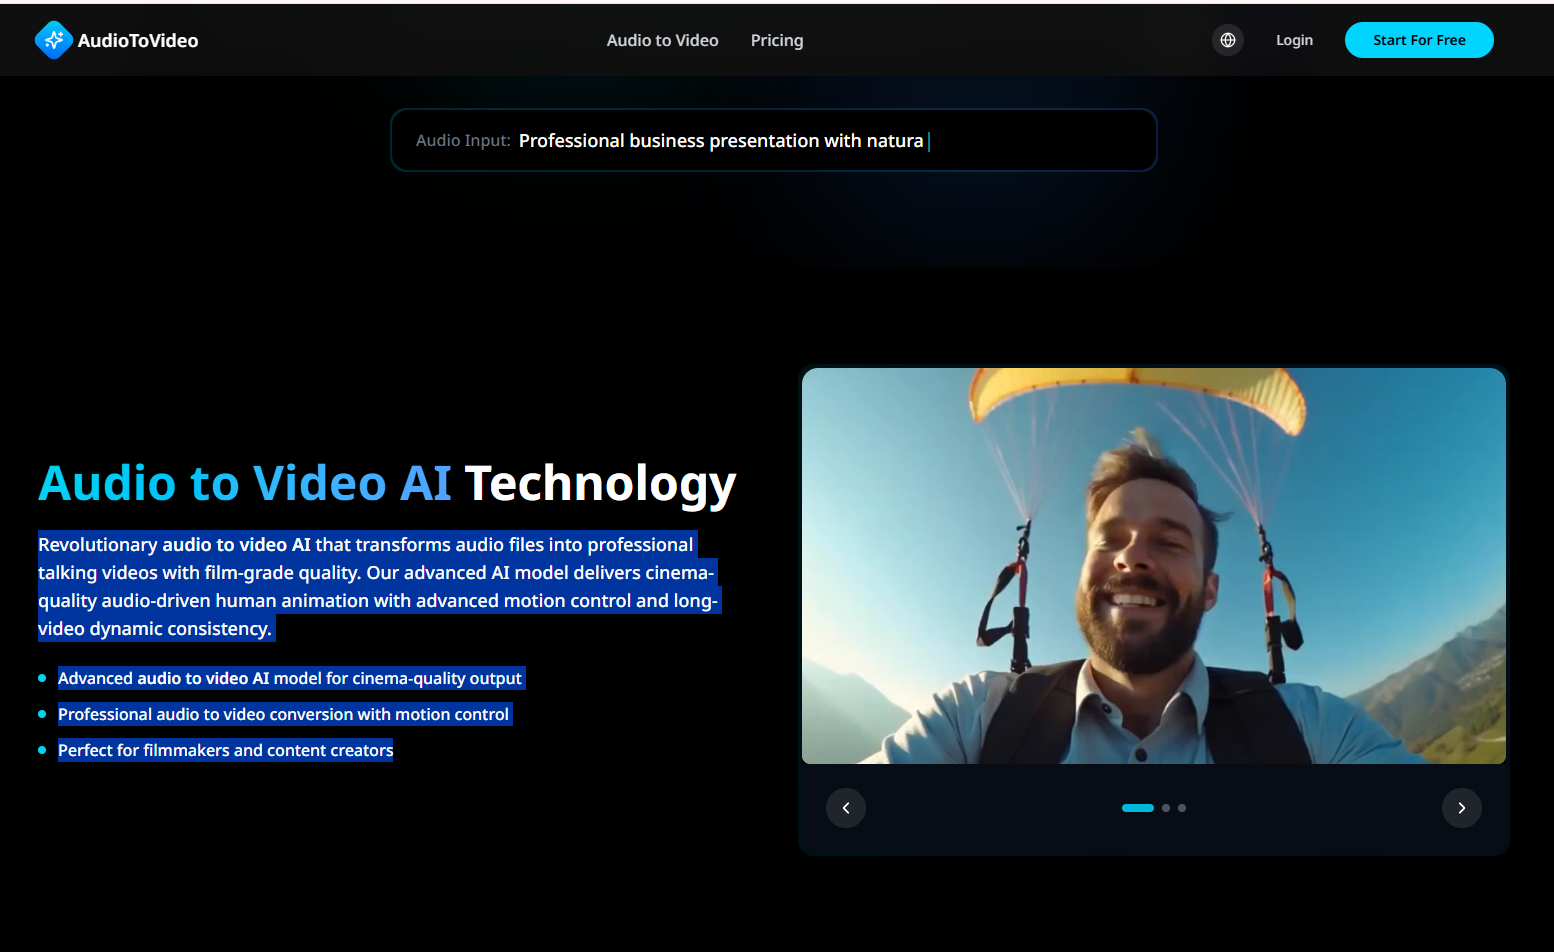
Task: Click the 'Professional audio to video conversion' bullet
Action: click(x=284, y=714)
